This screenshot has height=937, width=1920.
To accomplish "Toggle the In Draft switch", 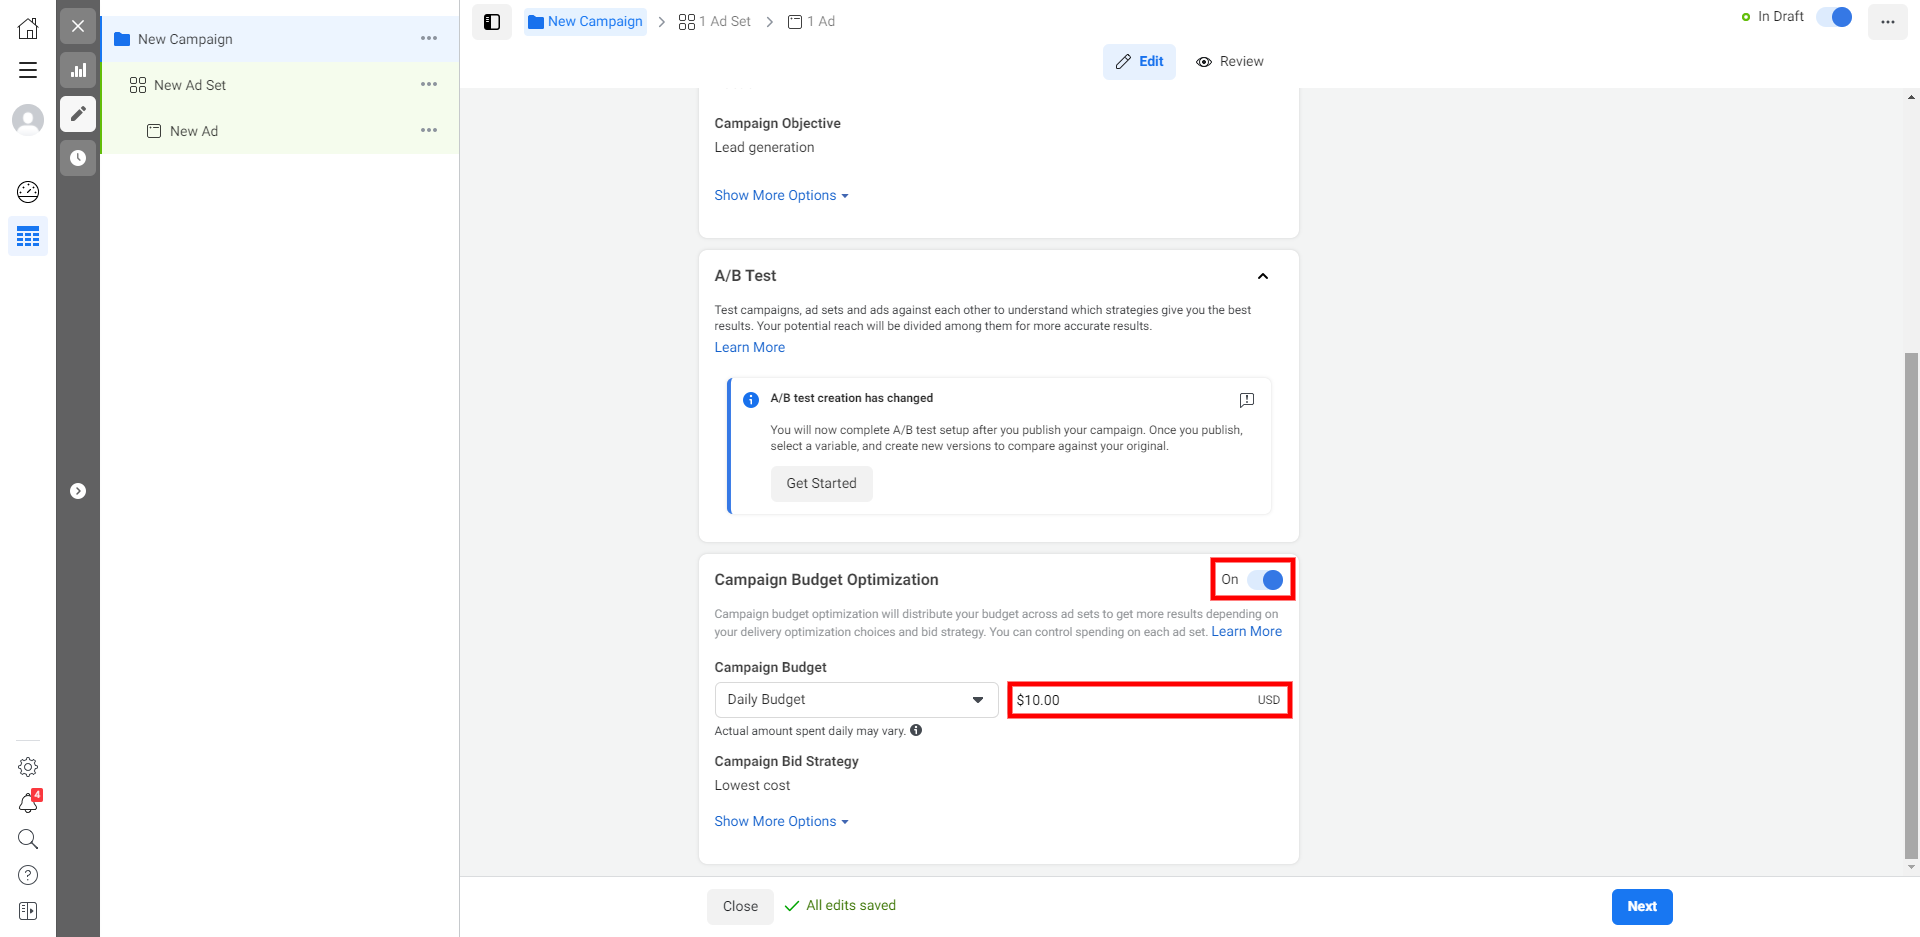I will coord(1834,17).
